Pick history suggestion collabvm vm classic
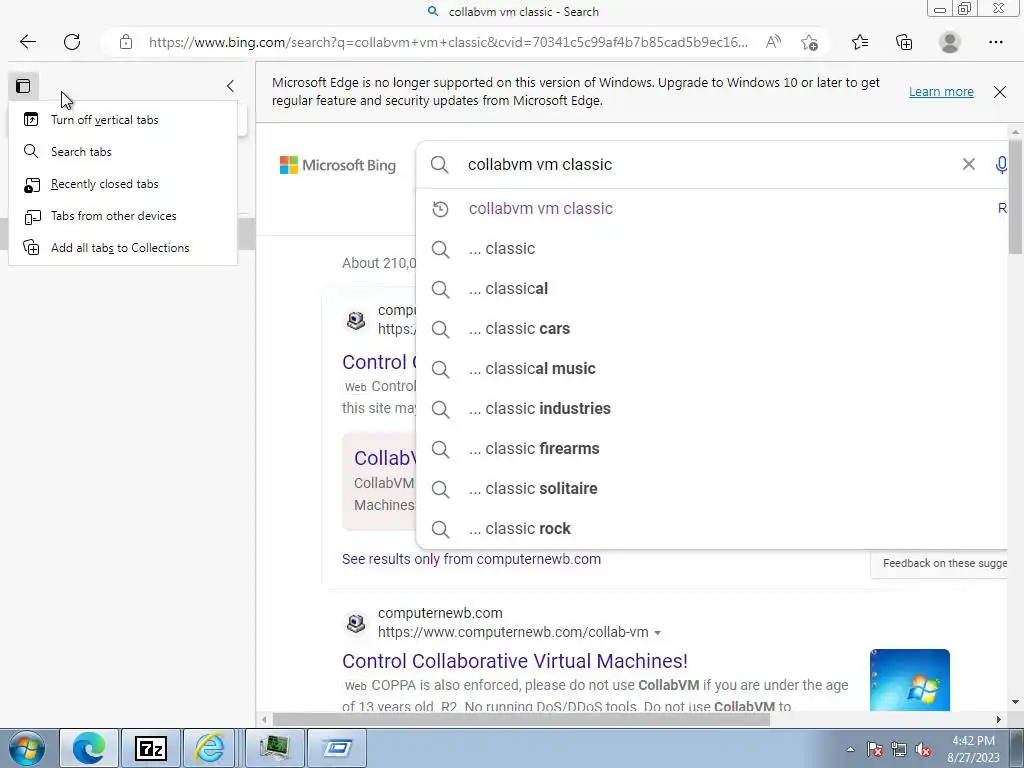Image resolution: width=1024 pixels, height=768 pixels. pyautogui.click(x=712, y=209)
